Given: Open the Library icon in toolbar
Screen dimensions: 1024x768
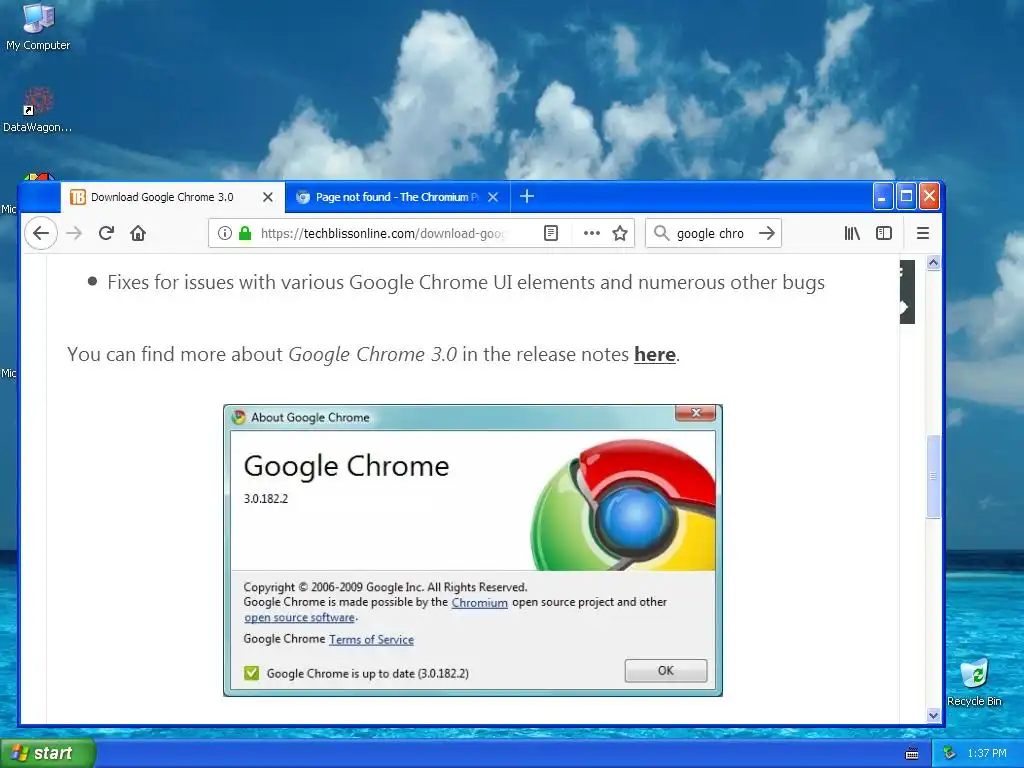Looking at the screenshot, I should coord(852,233).
